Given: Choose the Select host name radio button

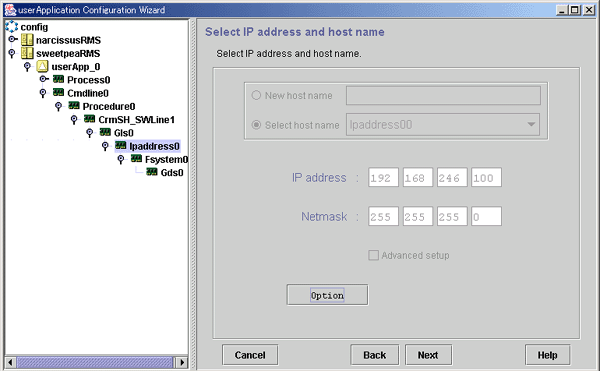Looking at the screenshot, I should pos(256,125).
